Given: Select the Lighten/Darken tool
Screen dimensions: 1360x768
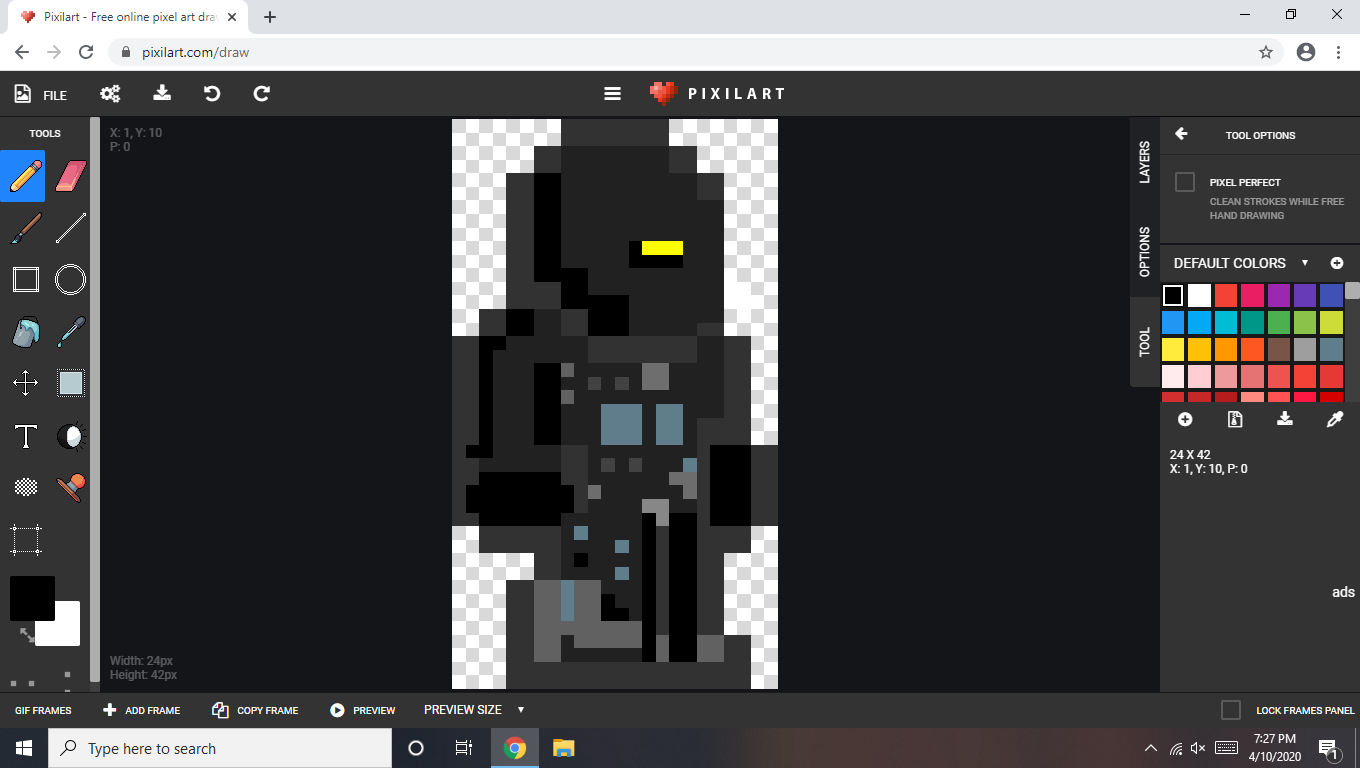Looking at the screenshot, I should point(71,436).
